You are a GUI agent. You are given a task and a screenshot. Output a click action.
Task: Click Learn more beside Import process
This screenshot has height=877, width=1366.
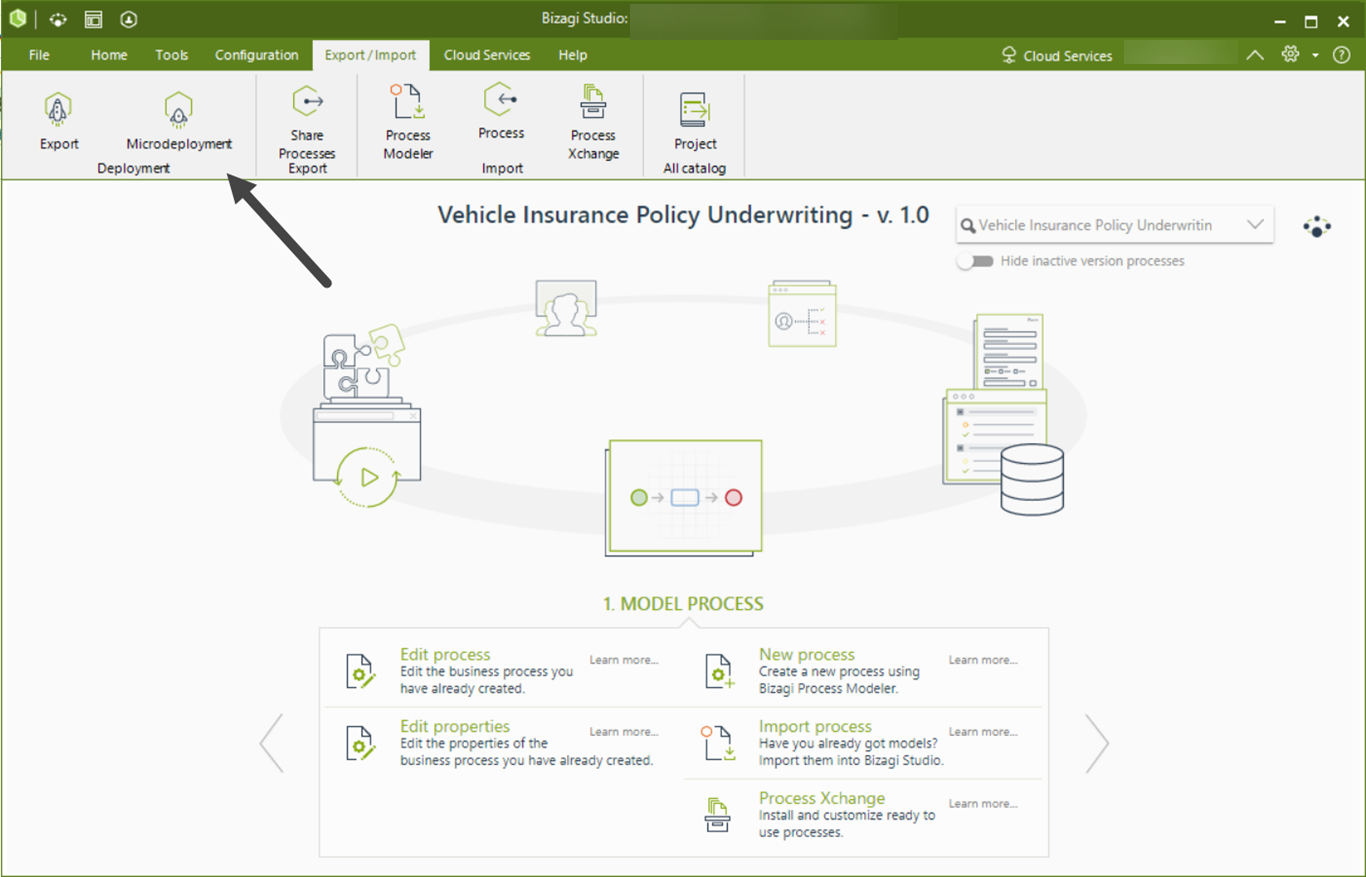pos(983,732)
